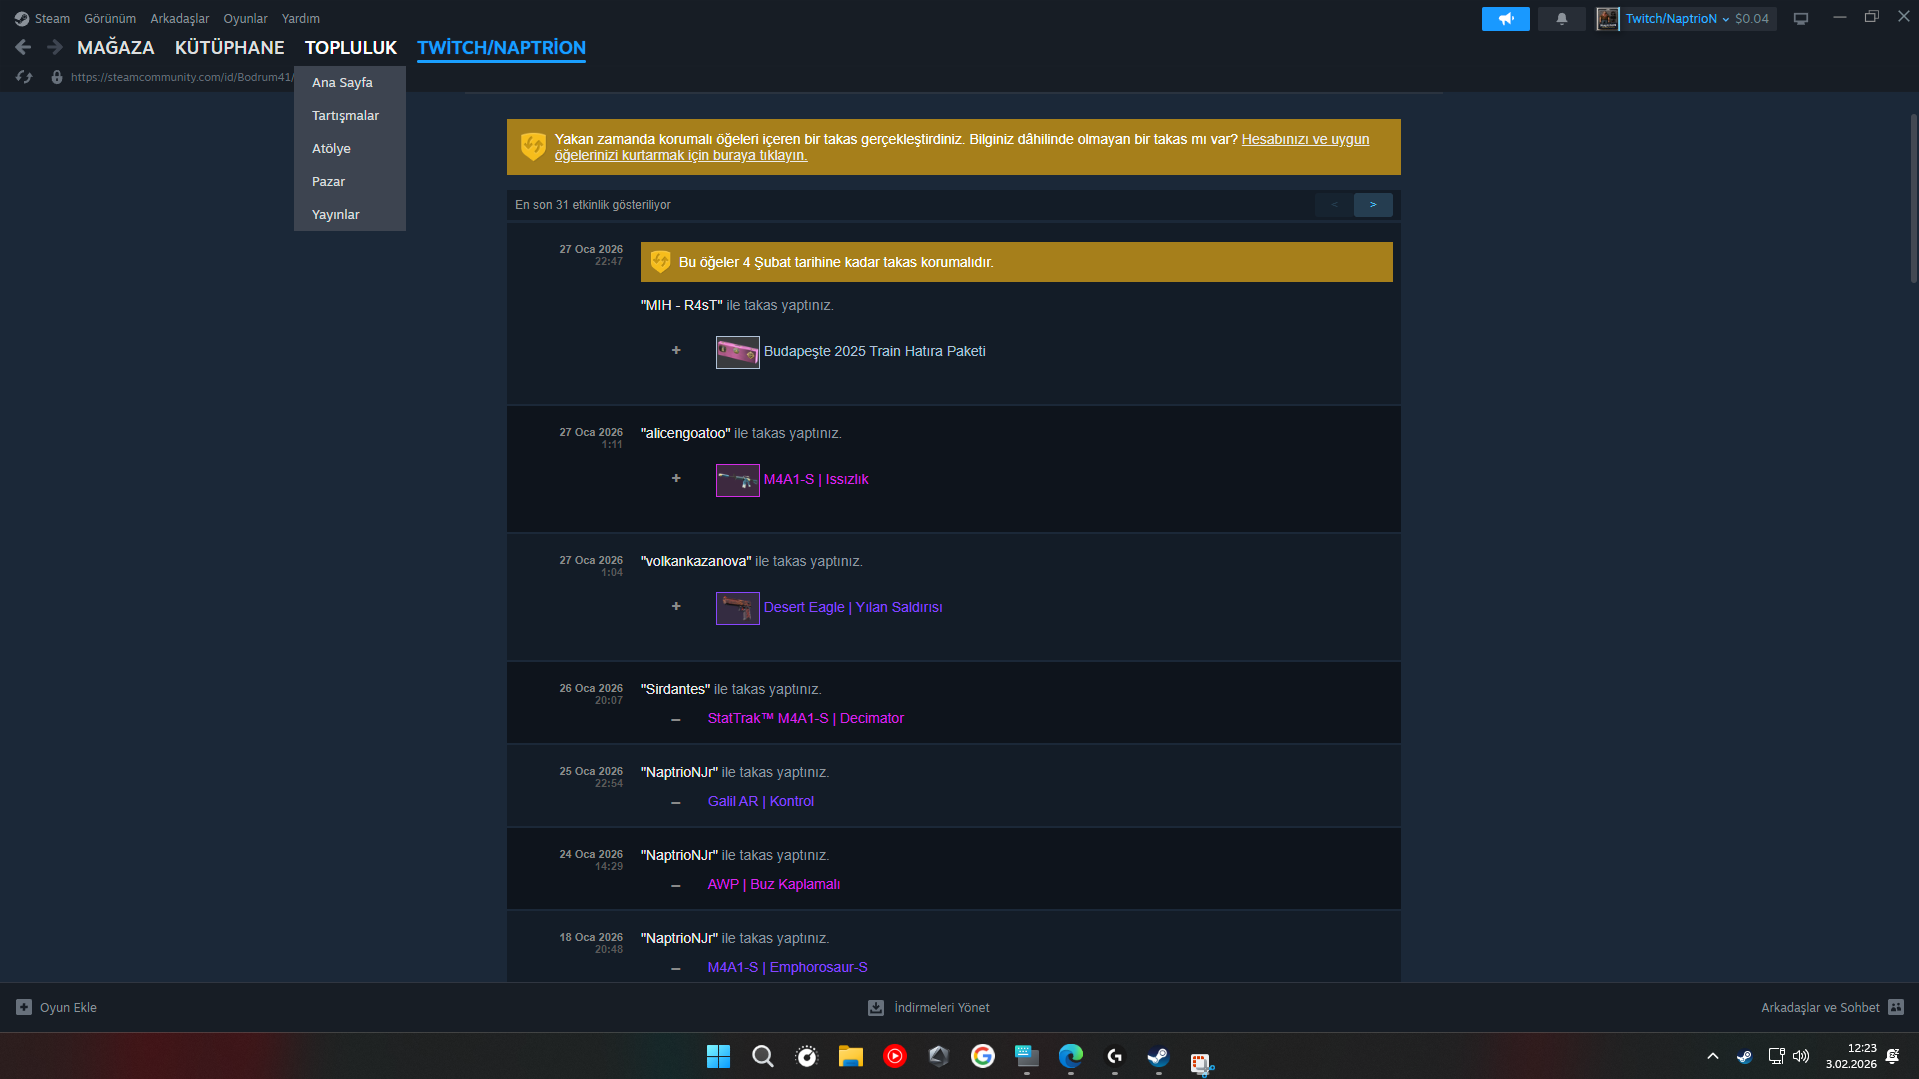Click the profile avatar in the header
Image resolution: width=1919 pixels, height=1079 pixels.
point(1607,18)
